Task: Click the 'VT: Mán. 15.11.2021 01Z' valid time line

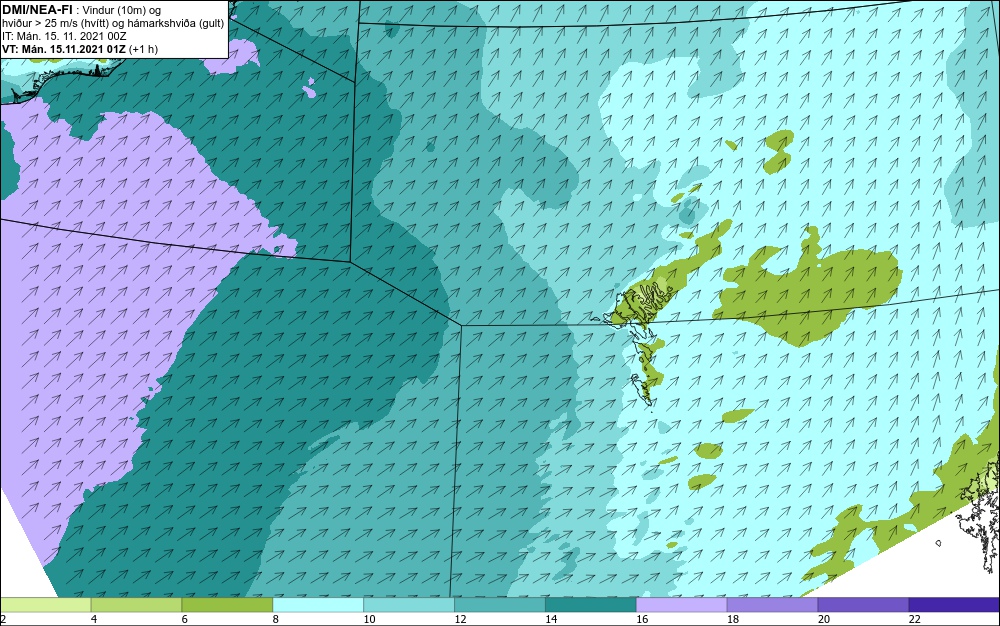Action: 64,49
